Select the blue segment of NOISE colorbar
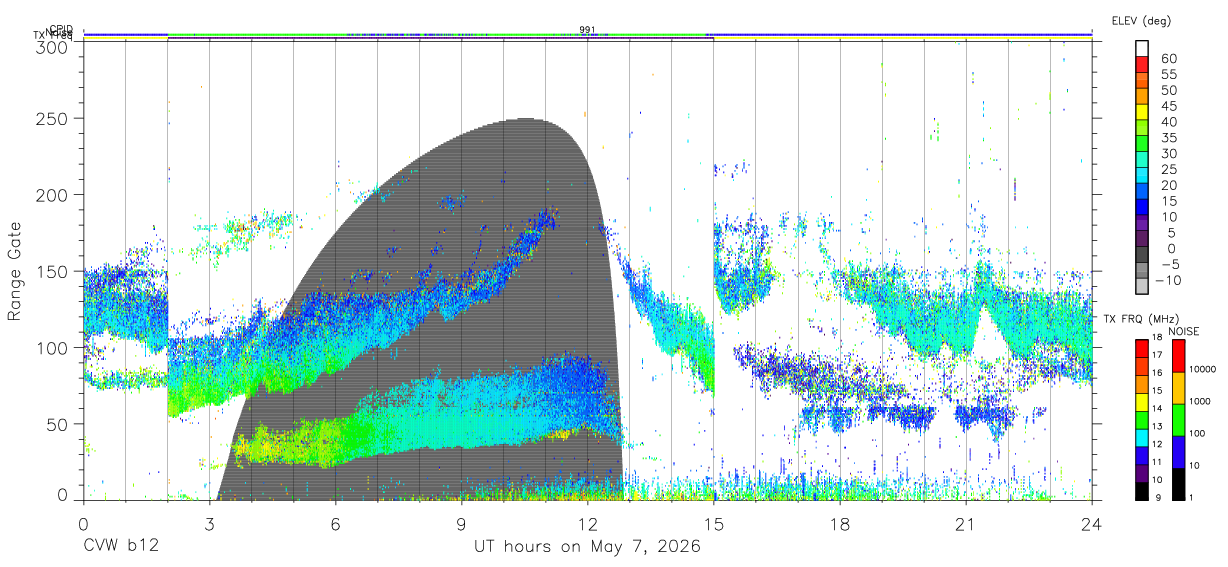 coord(1177,452)
